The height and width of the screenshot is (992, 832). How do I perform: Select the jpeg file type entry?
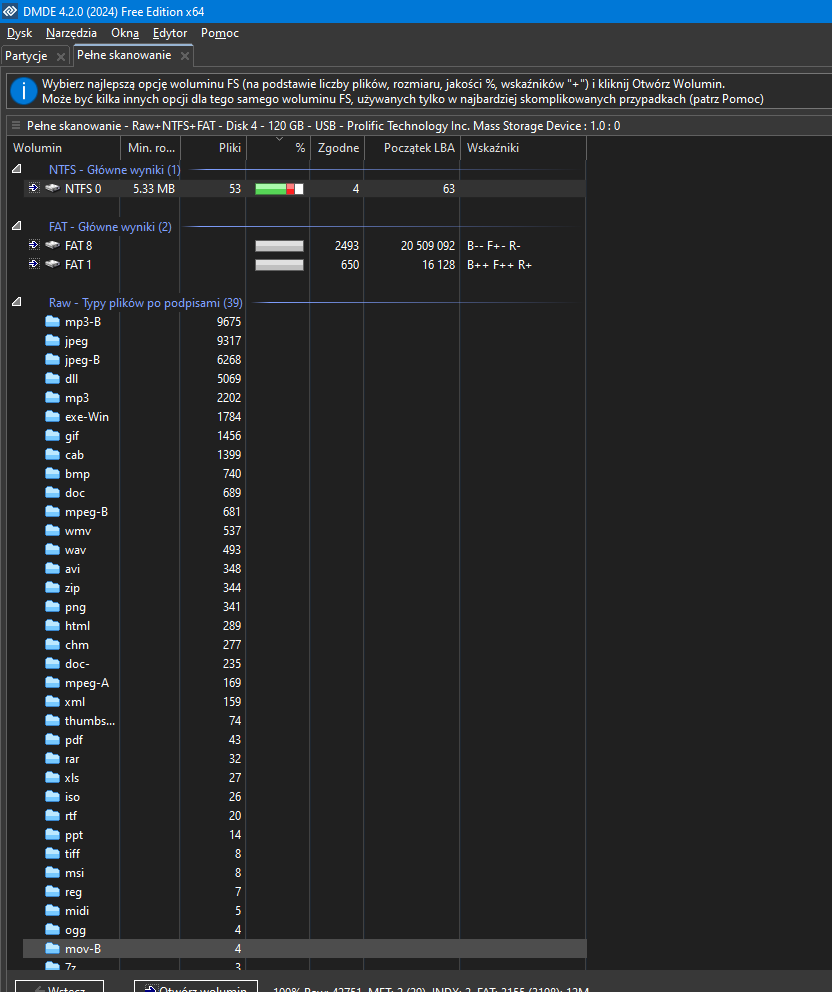76,340
